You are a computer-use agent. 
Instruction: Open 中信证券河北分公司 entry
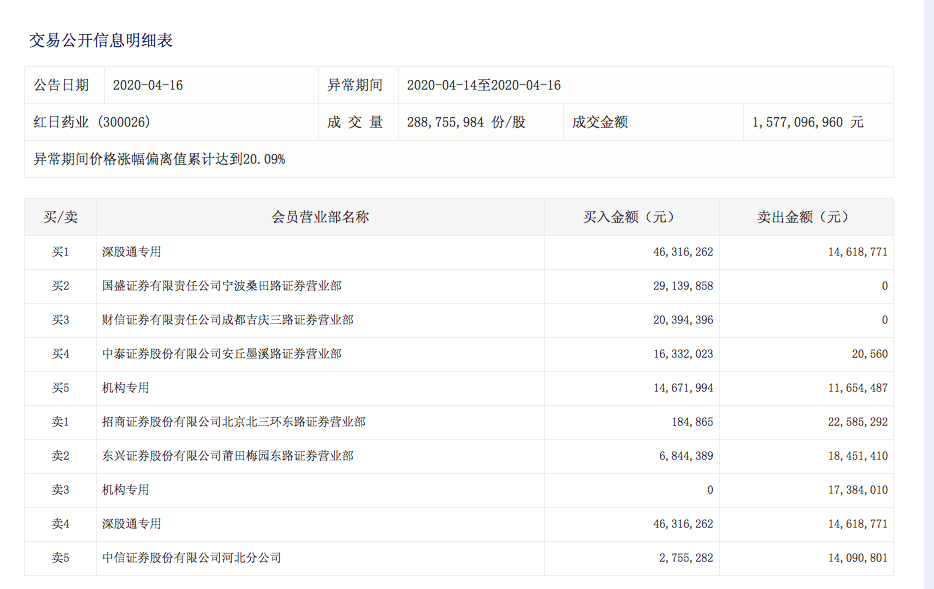tap(191, 558)
